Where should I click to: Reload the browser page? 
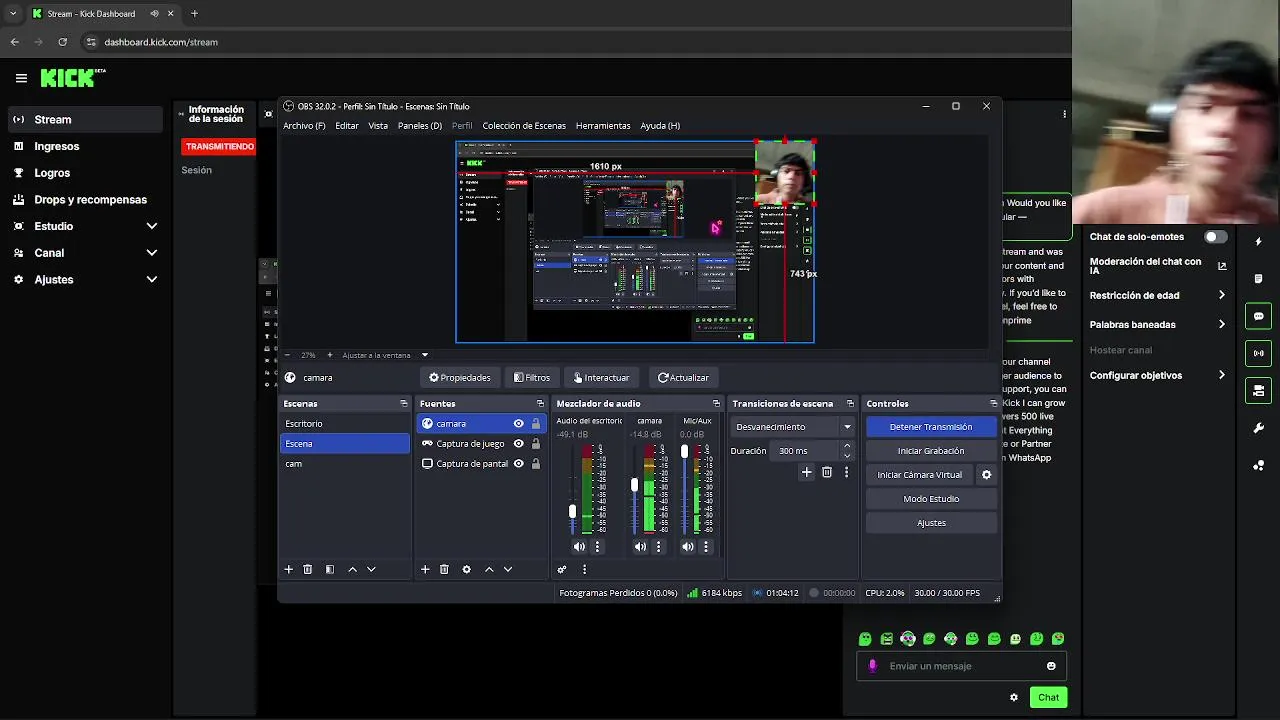pos(63,42)
